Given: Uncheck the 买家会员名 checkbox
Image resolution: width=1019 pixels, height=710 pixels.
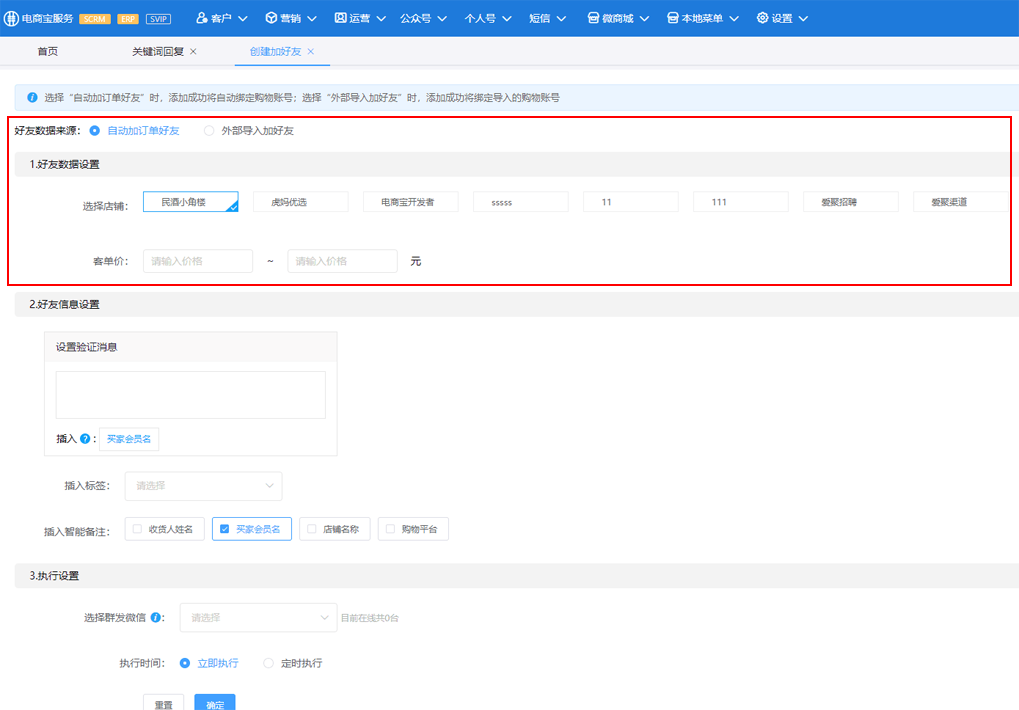Looking at the screenshot, I should click(224, 529).
